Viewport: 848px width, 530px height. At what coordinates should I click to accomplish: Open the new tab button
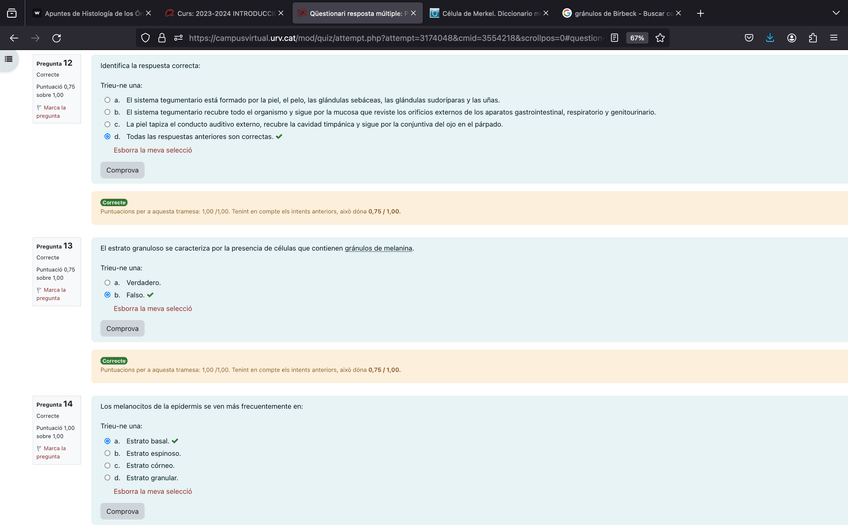(700, 13)
